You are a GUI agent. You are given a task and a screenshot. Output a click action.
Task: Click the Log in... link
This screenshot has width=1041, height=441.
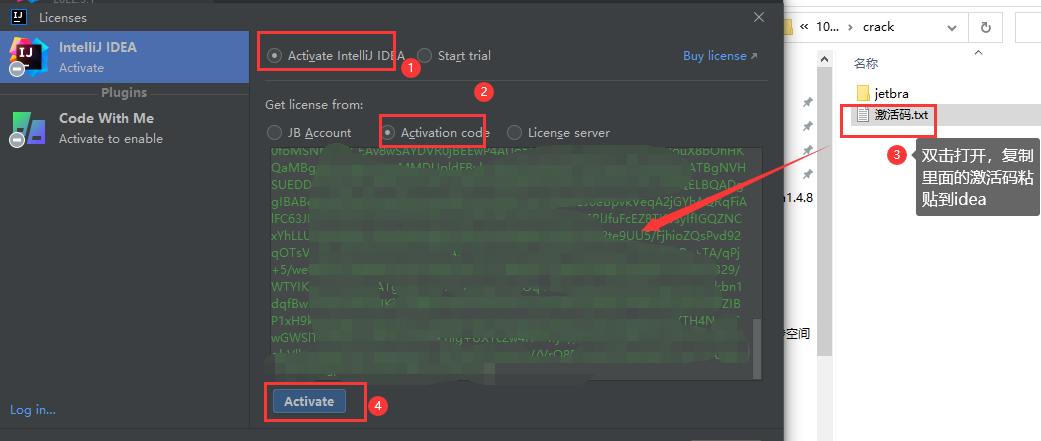[33, 410]
